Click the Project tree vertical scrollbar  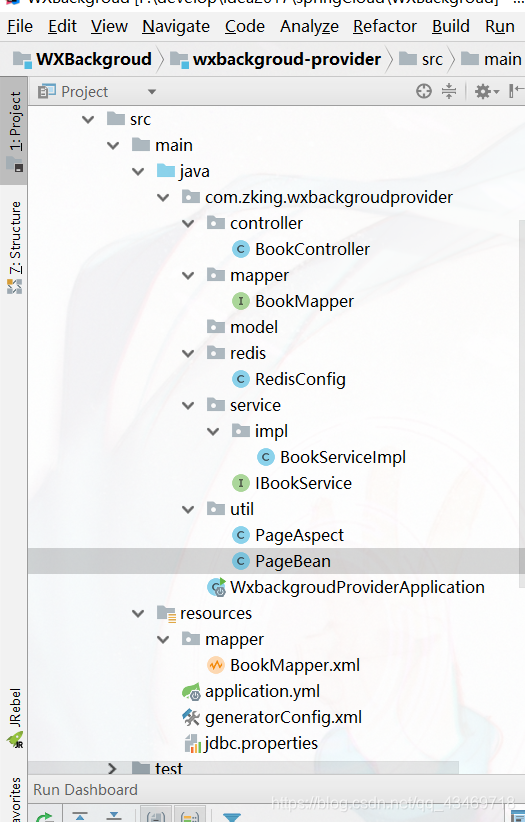click(521, 404)
